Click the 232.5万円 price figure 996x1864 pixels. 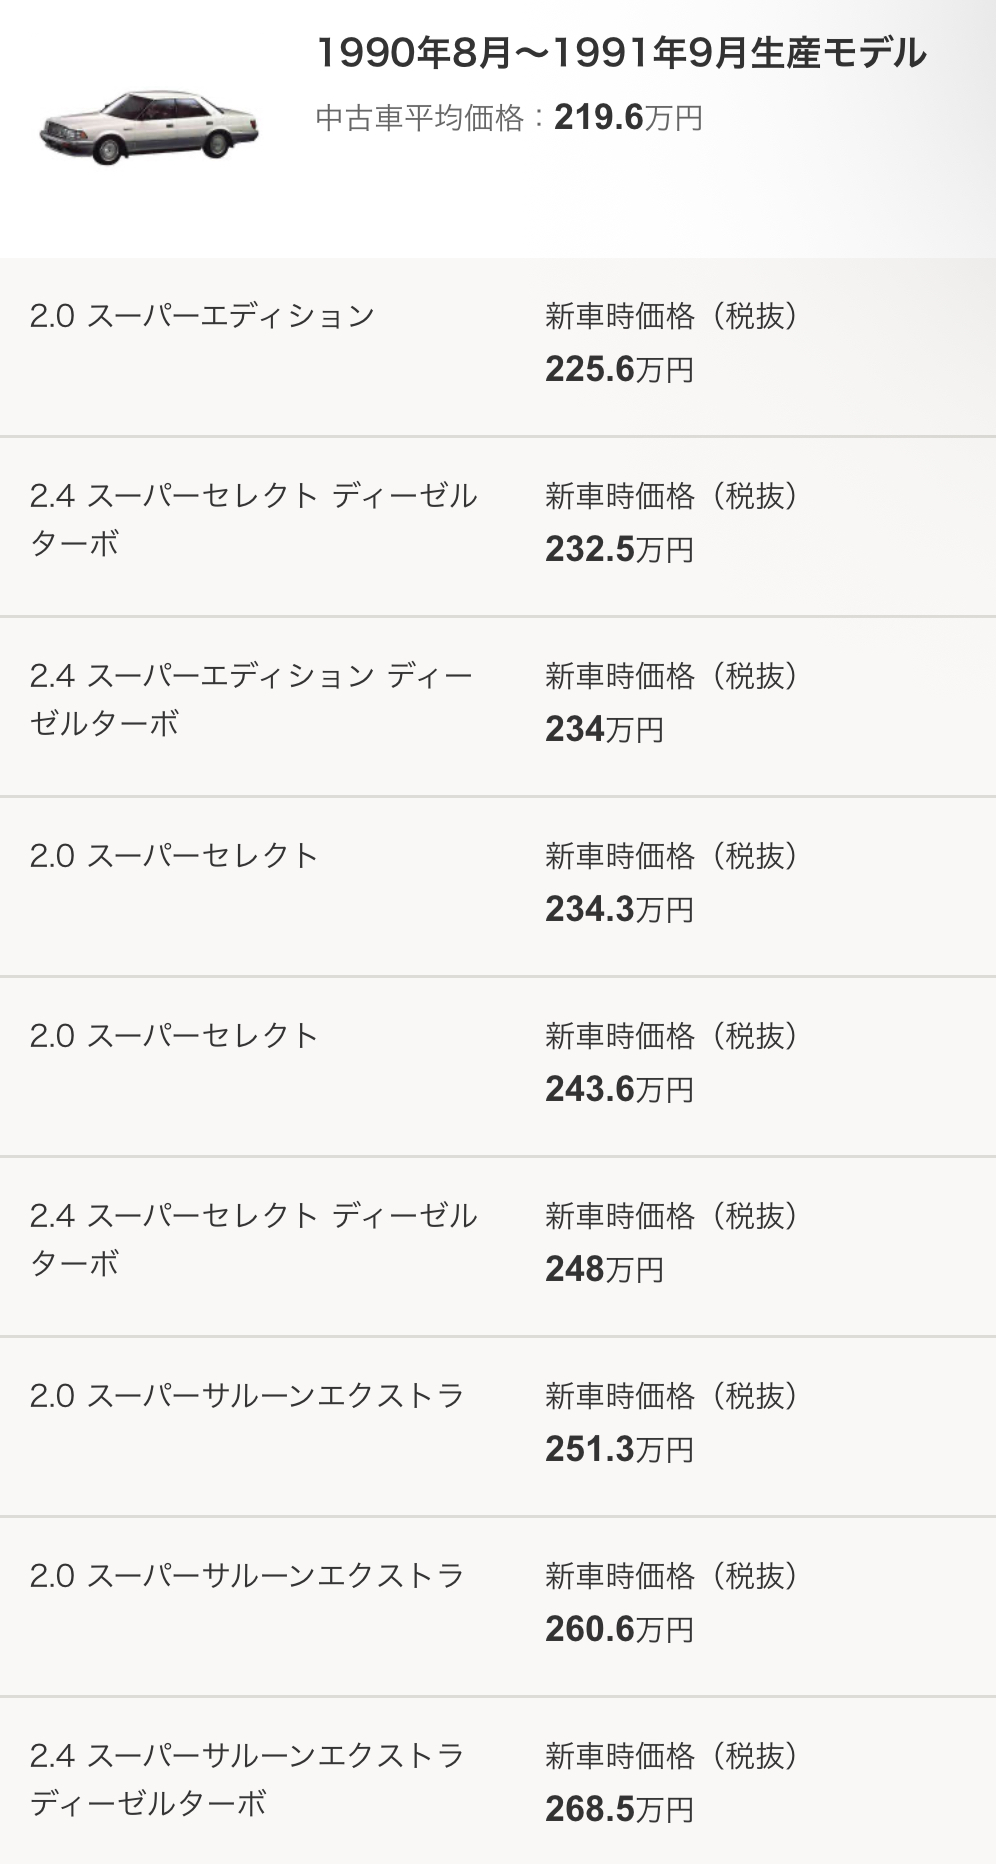click(x=619, y=550)
